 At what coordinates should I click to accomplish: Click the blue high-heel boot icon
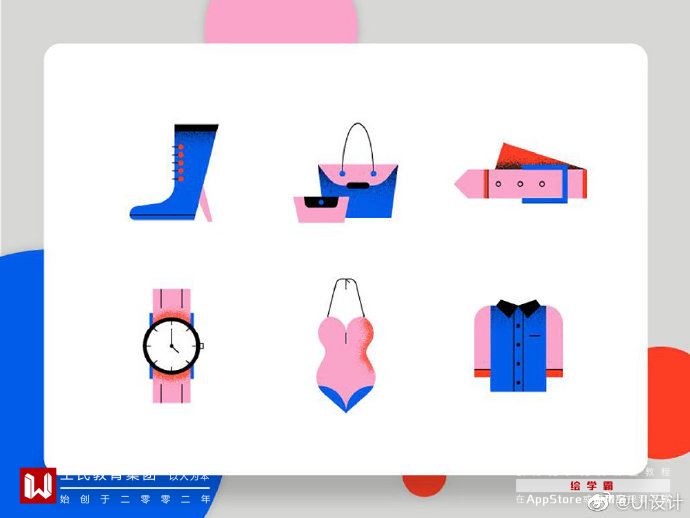coord(174,172)
